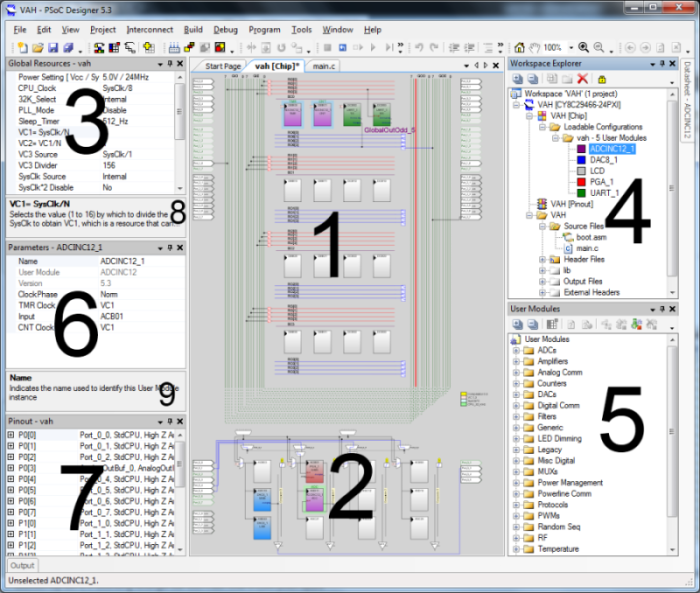Click the yellow plus grid toolbar icon
Screen dimensions: 700x593
(148, 47)
